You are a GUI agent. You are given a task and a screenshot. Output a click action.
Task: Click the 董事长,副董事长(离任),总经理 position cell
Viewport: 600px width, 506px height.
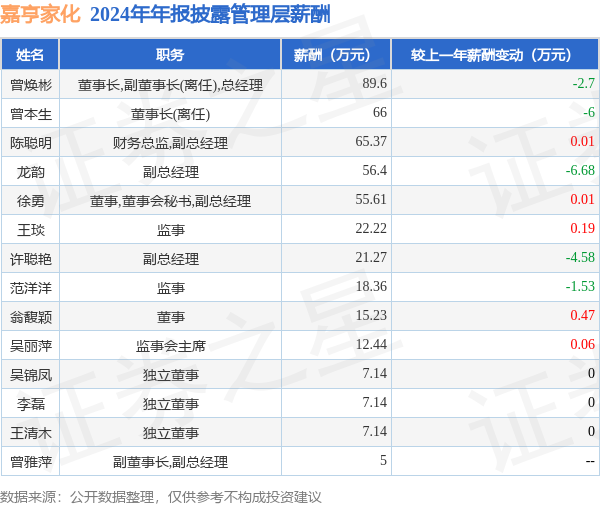[x=170, y=85]
